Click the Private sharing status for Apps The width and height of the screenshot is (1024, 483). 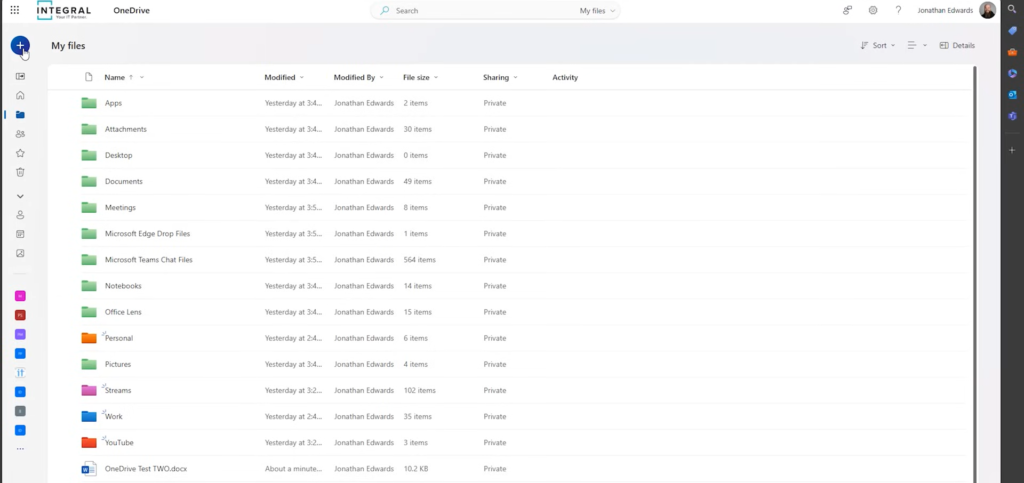point(494,103)
